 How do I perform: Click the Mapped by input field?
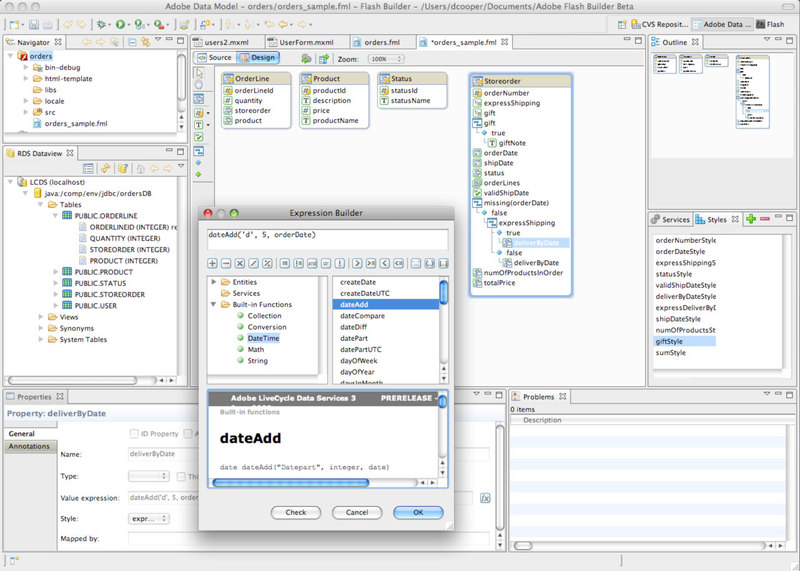coord(309,538)
